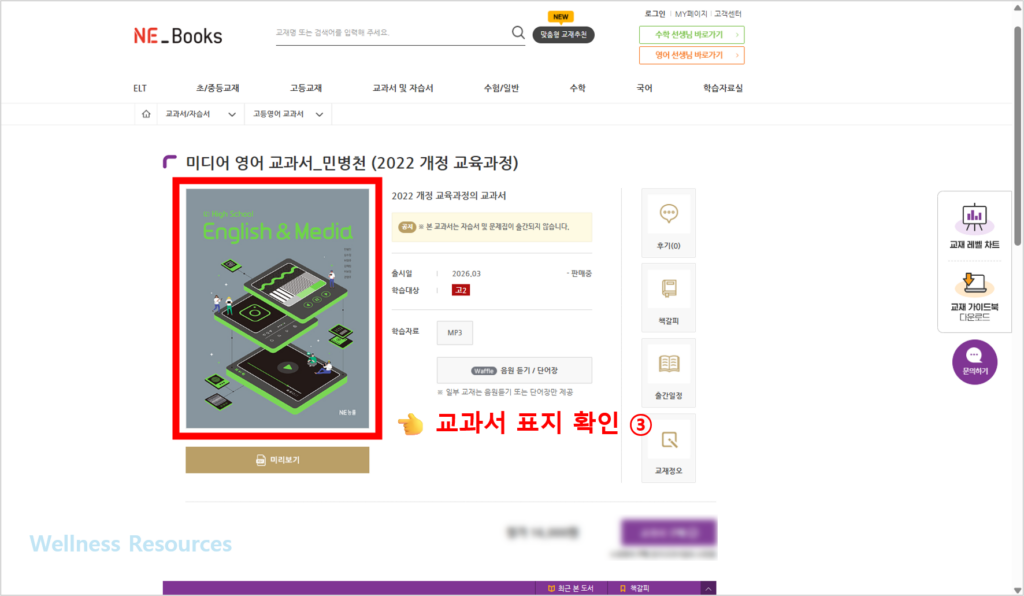The width and height of the screenshot is (1024, 596).
Task: Open the 초/중등교재 menu
Action: tap(217, 88)
